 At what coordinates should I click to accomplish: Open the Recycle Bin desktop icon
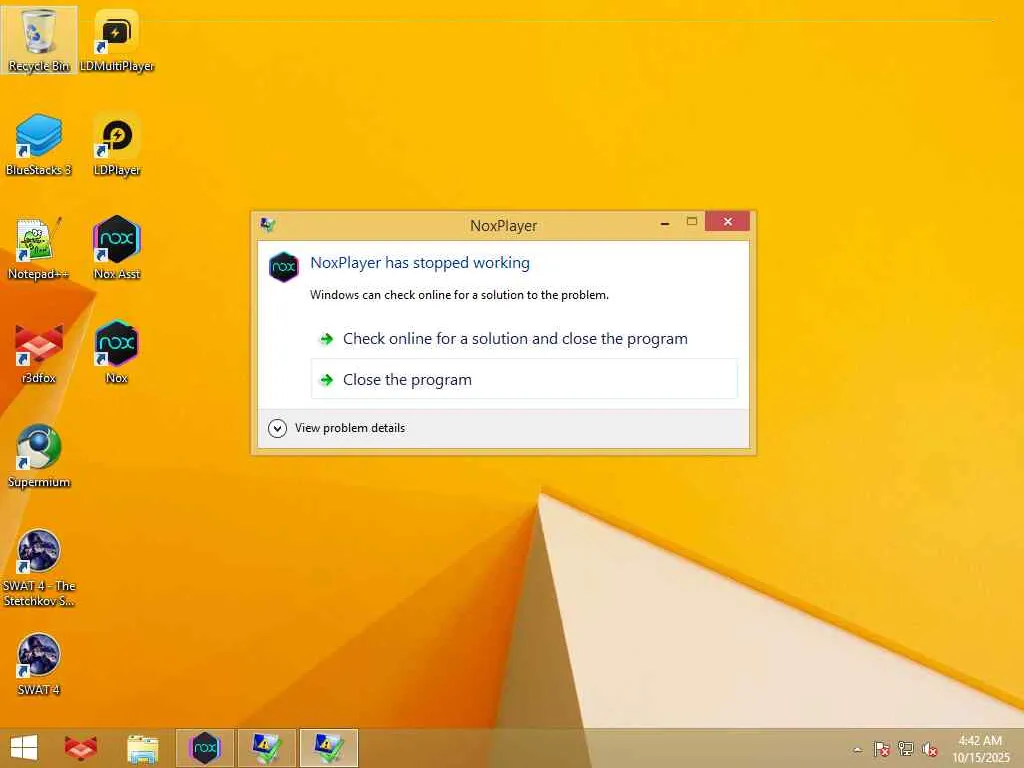click(39, 39)
